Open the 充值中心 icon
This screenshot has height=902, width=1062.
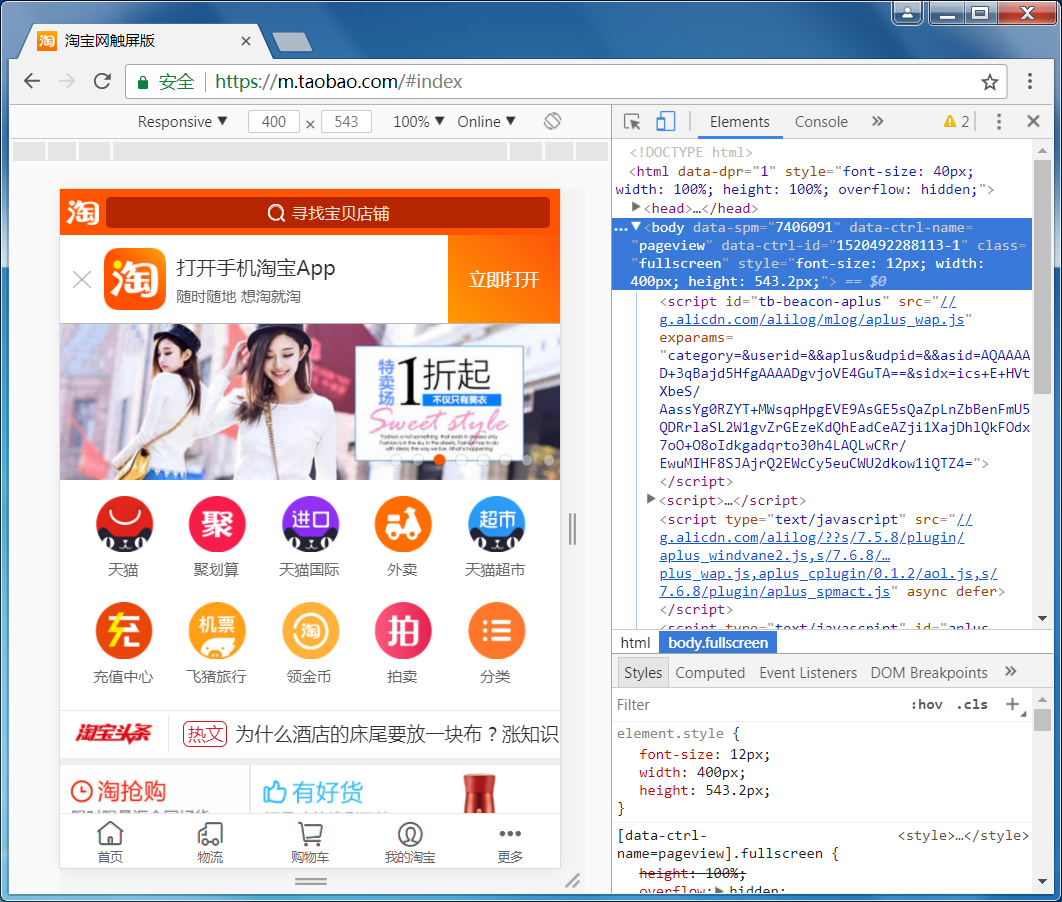click(x=123, y=630)
